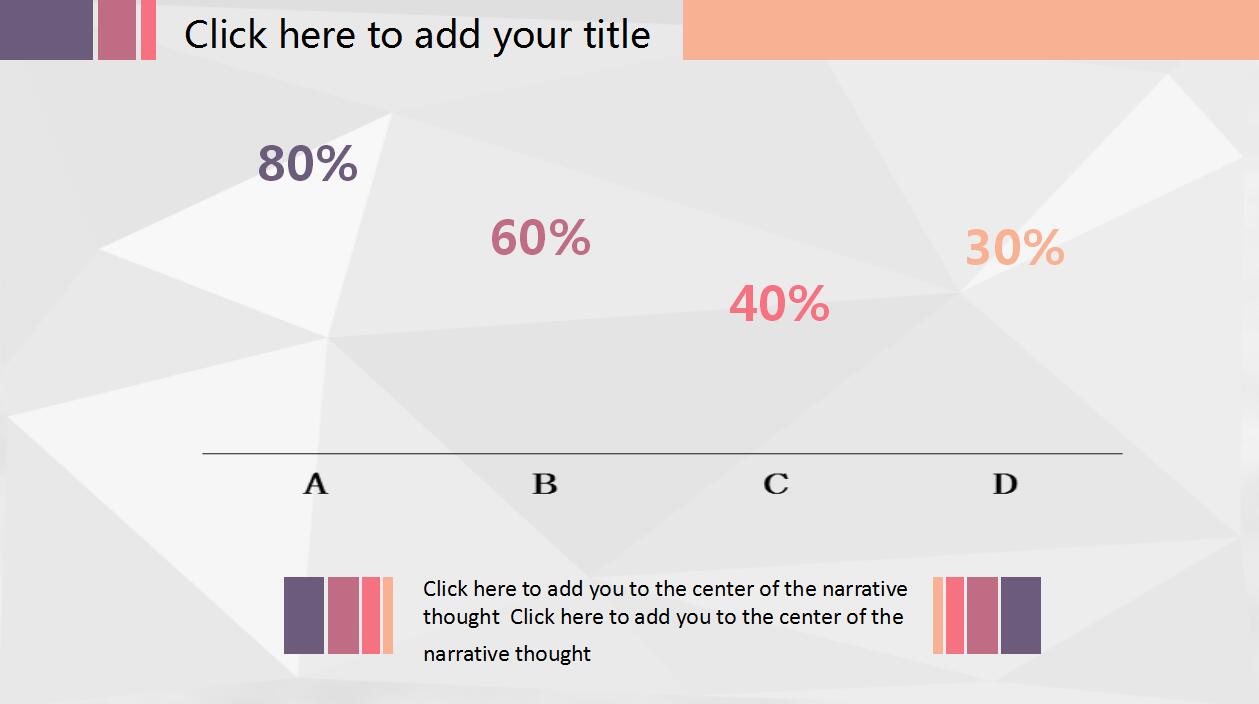Select the 30% peach percentage text
The height and width of the screenshot is (704, 1259).
pyautogui.click(x=1014, y=247)
